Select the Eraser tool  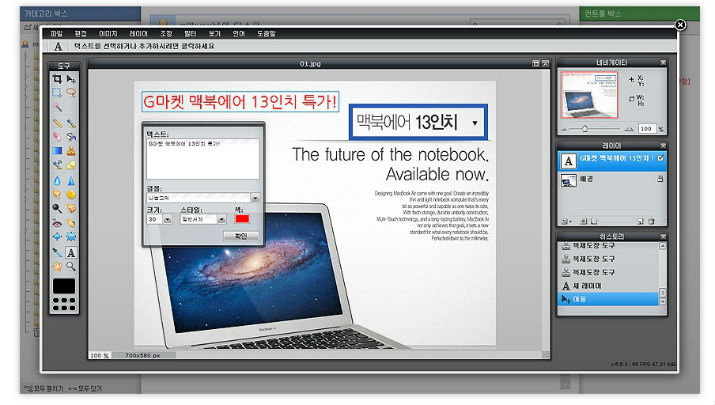point(57,137)
